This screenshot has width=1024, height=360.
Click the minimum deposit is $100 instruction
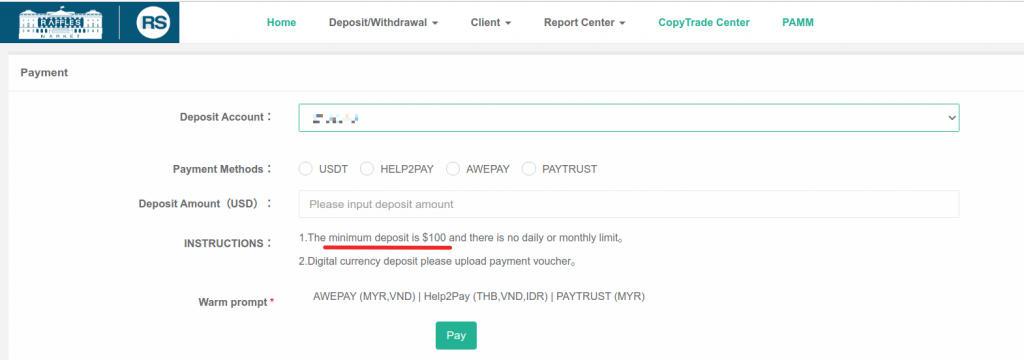click(x=461, y=238)
